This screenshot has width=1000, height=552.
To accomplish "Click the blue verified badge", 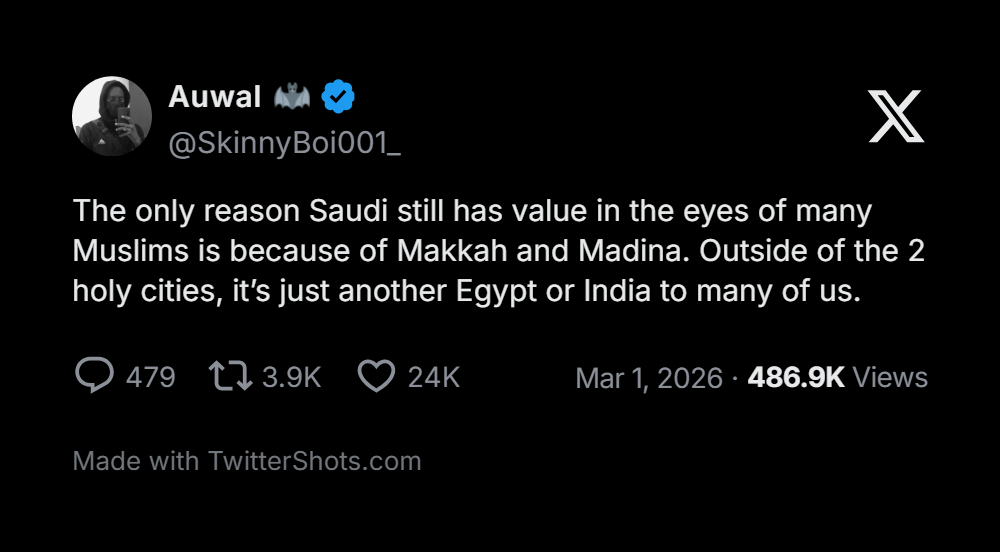I will [339, 97].
